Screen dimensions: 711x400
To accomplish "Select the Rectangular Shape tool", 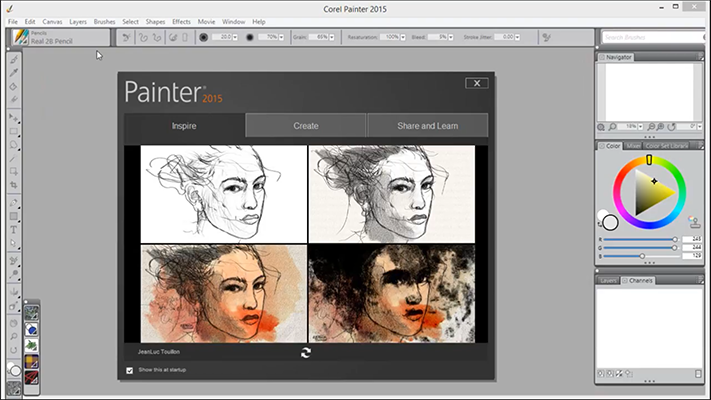I will pyautogui.click(x=14, y=216).
